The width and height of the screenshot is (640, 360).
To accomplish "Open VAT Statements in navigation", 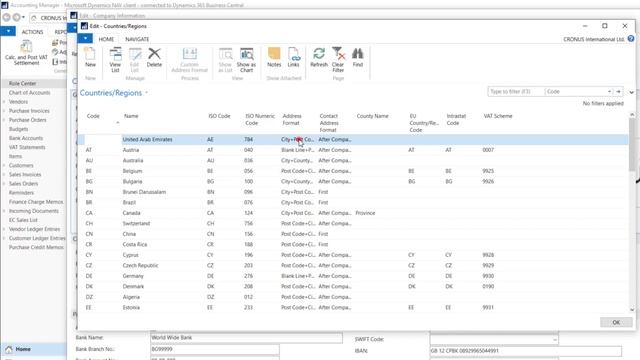I will tap(27, 147).
